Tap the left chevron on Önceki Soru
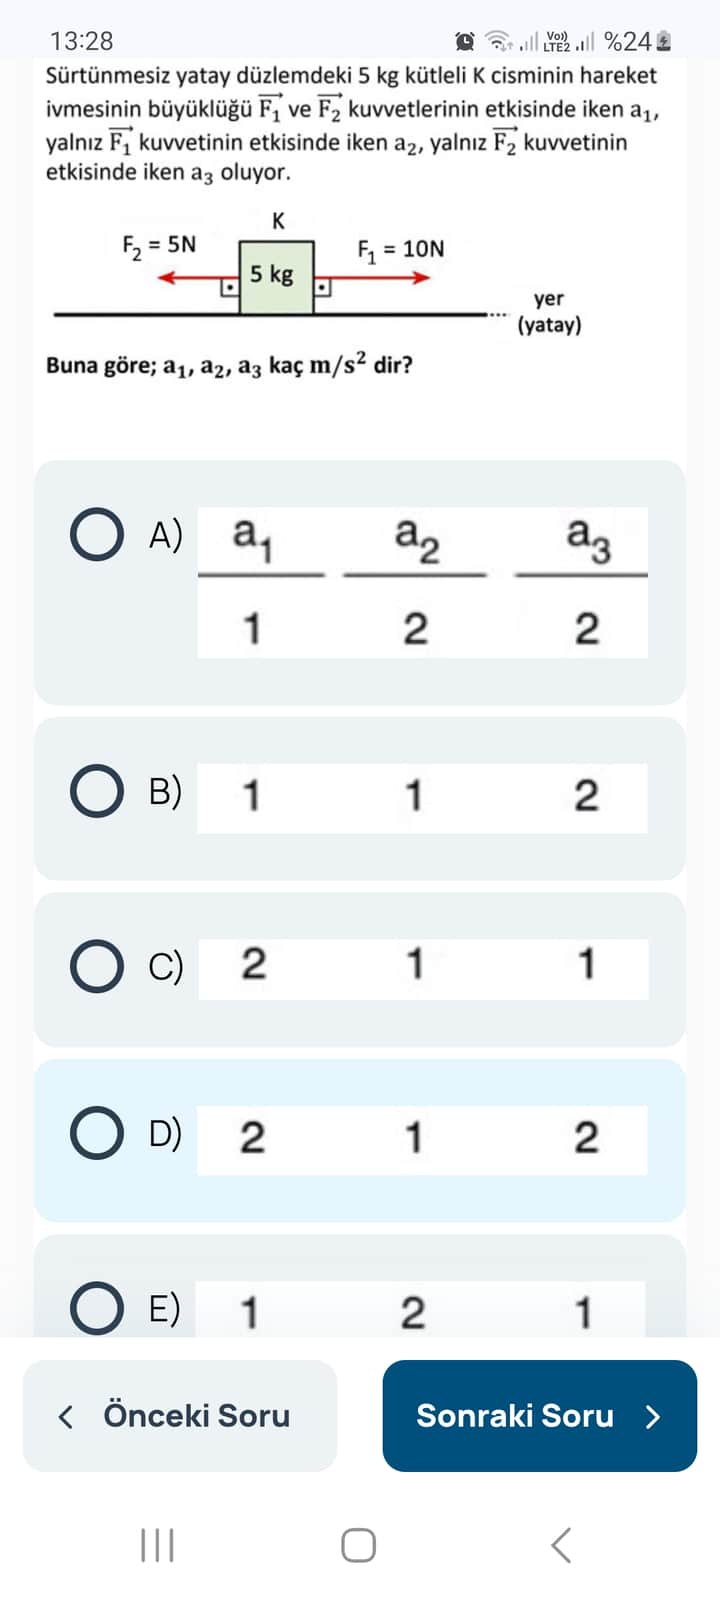Screen dimensions: 720x1600 point(66,1416)
